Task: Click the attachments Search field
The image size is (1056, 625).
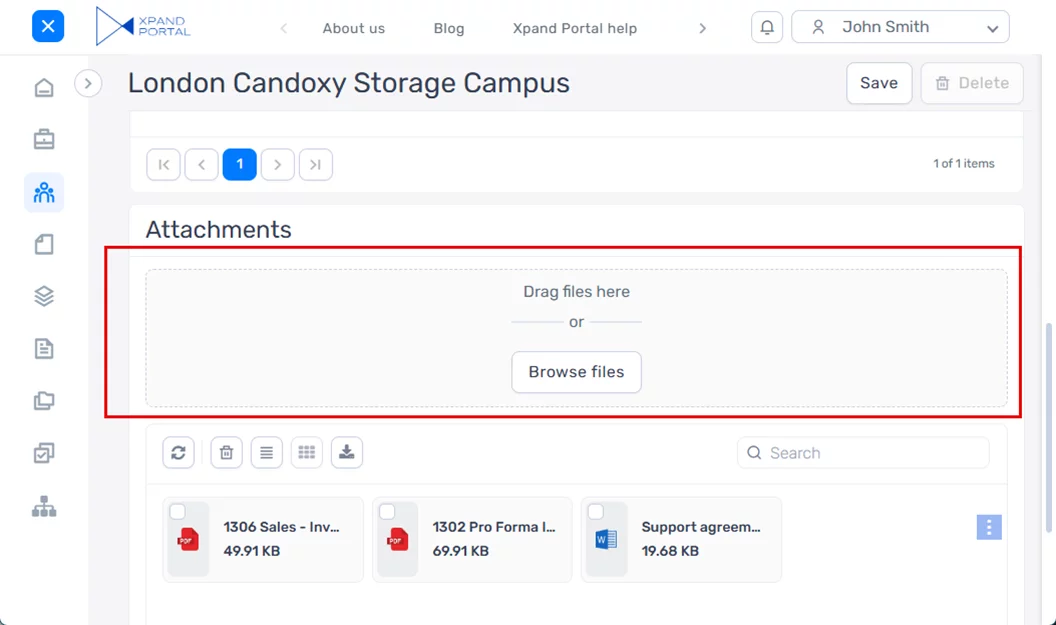Action: pyautogui.click(x=870, y=453)
